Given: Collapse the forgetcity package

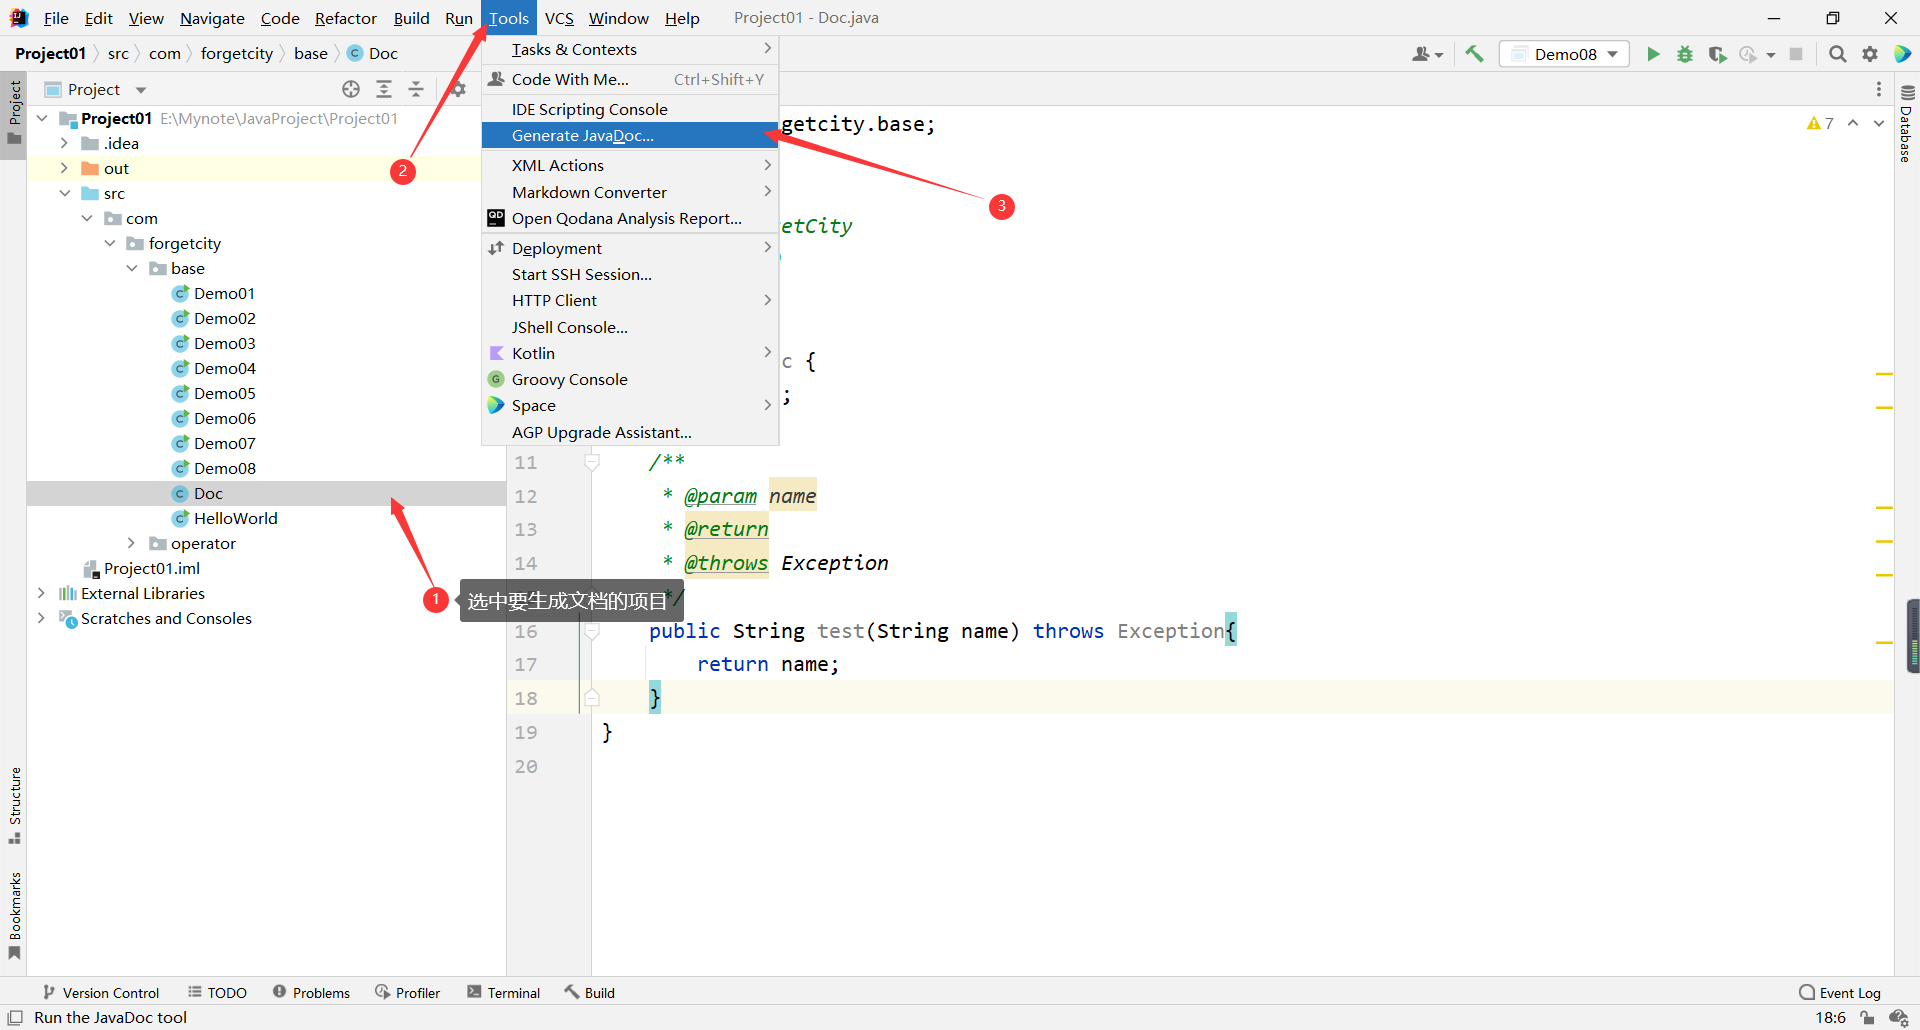Looking at the screenshot, I should click(110, 243).
